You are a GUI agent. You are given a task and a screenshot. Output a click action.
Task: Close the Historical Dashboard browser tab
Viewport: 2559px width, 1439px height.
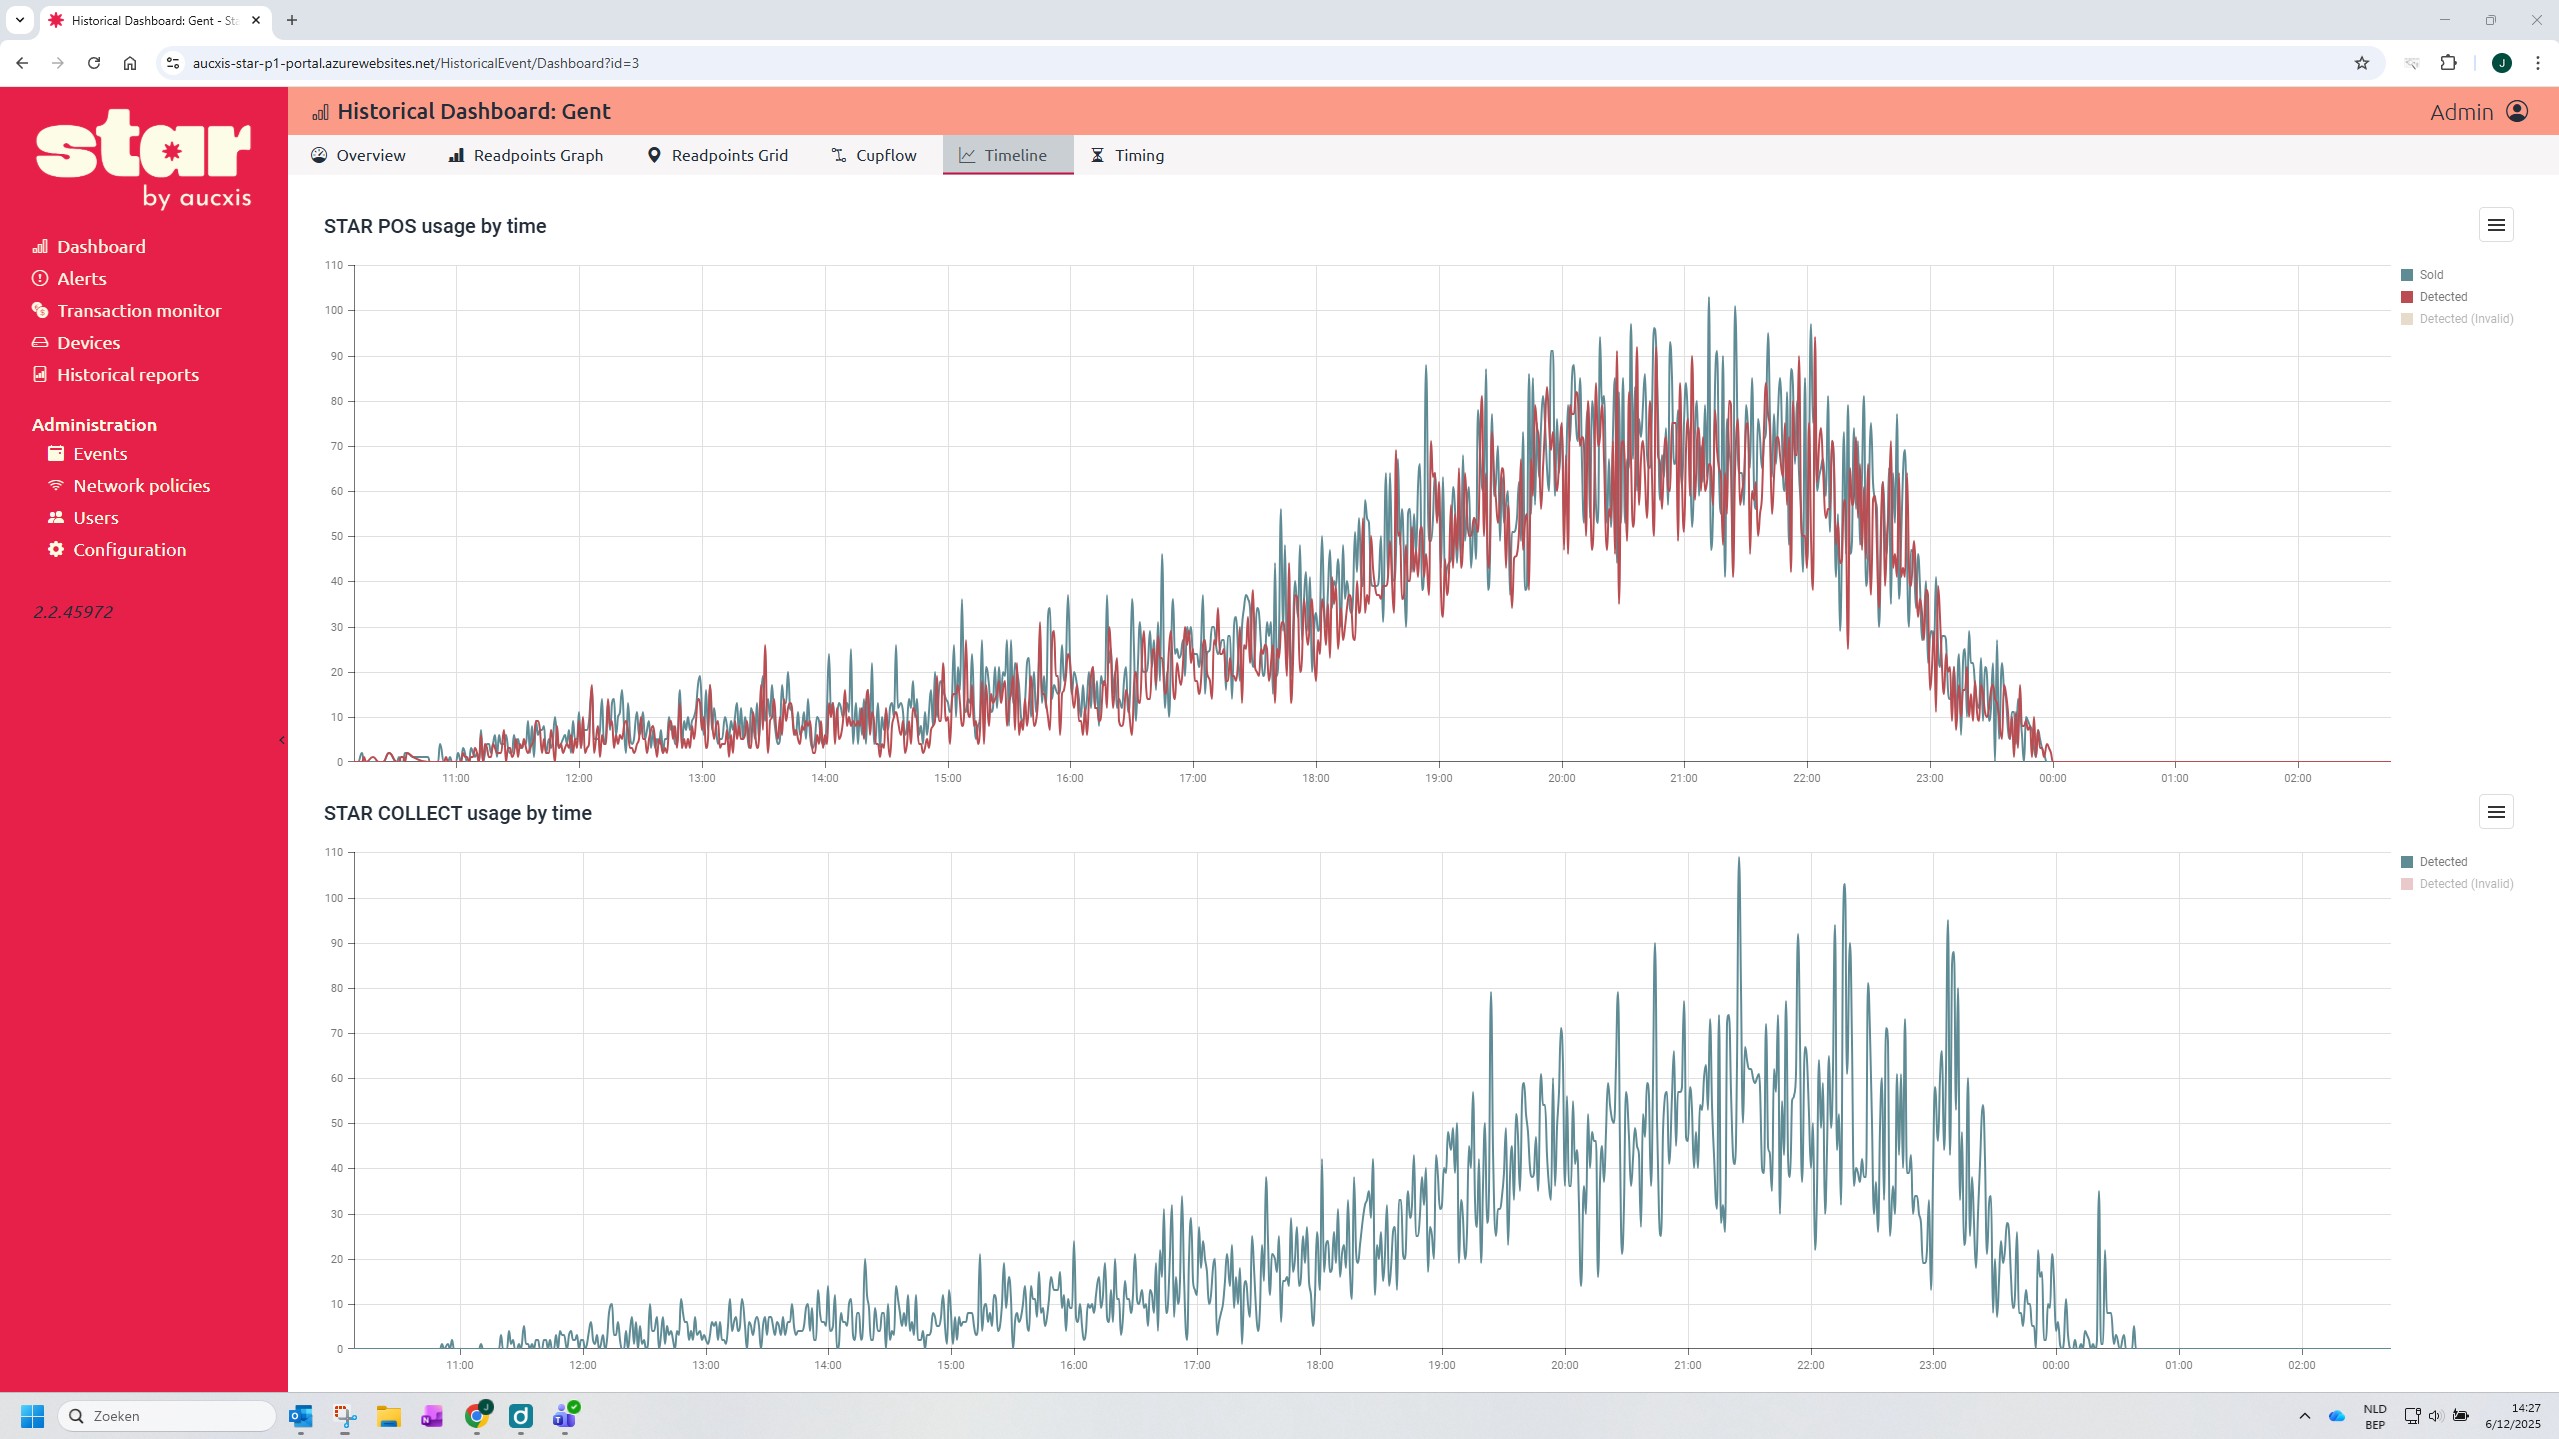[256, 20]
